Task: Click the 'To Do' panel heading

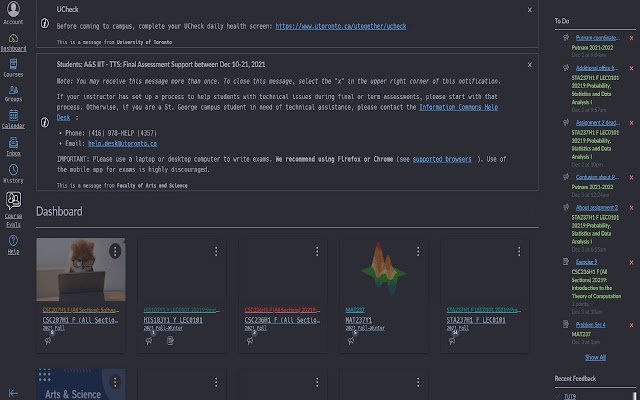Action: click(x=562, y=21)
